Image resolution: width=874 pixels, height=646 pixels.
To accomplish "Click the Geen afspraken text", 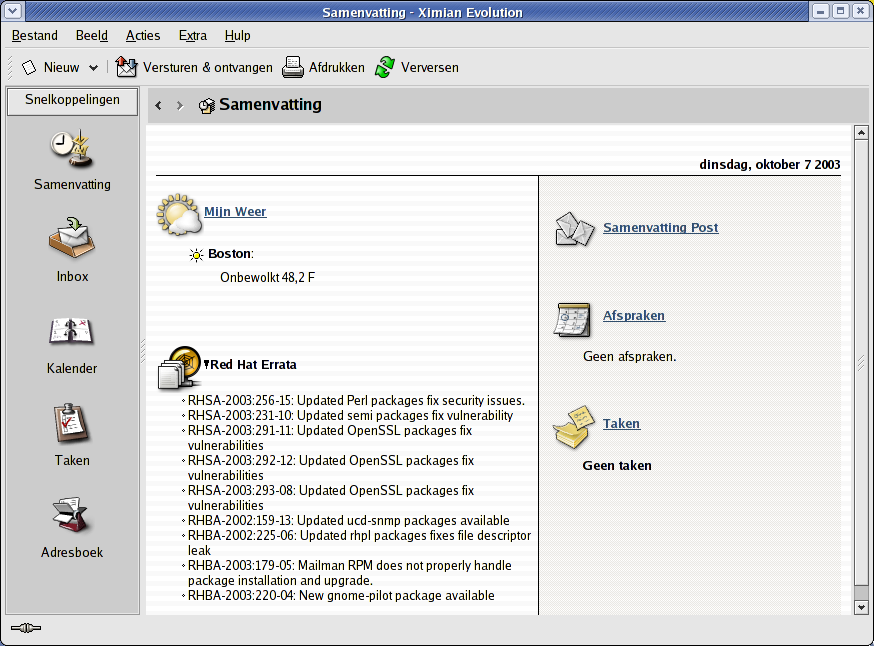I will tap(629, 357).
